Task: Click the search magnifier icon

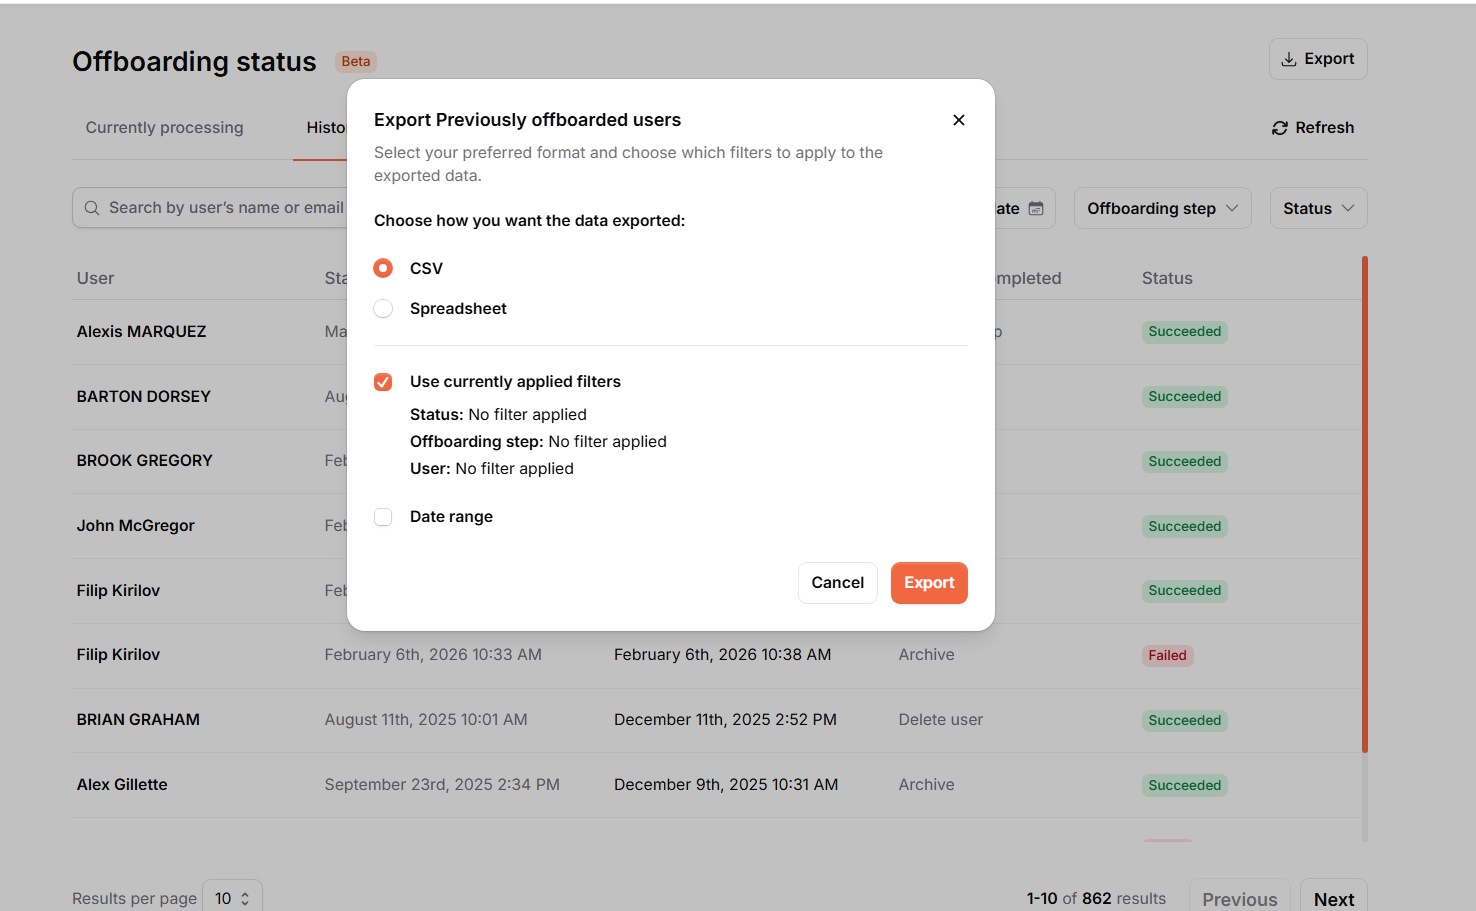Action: coord(92,208)
